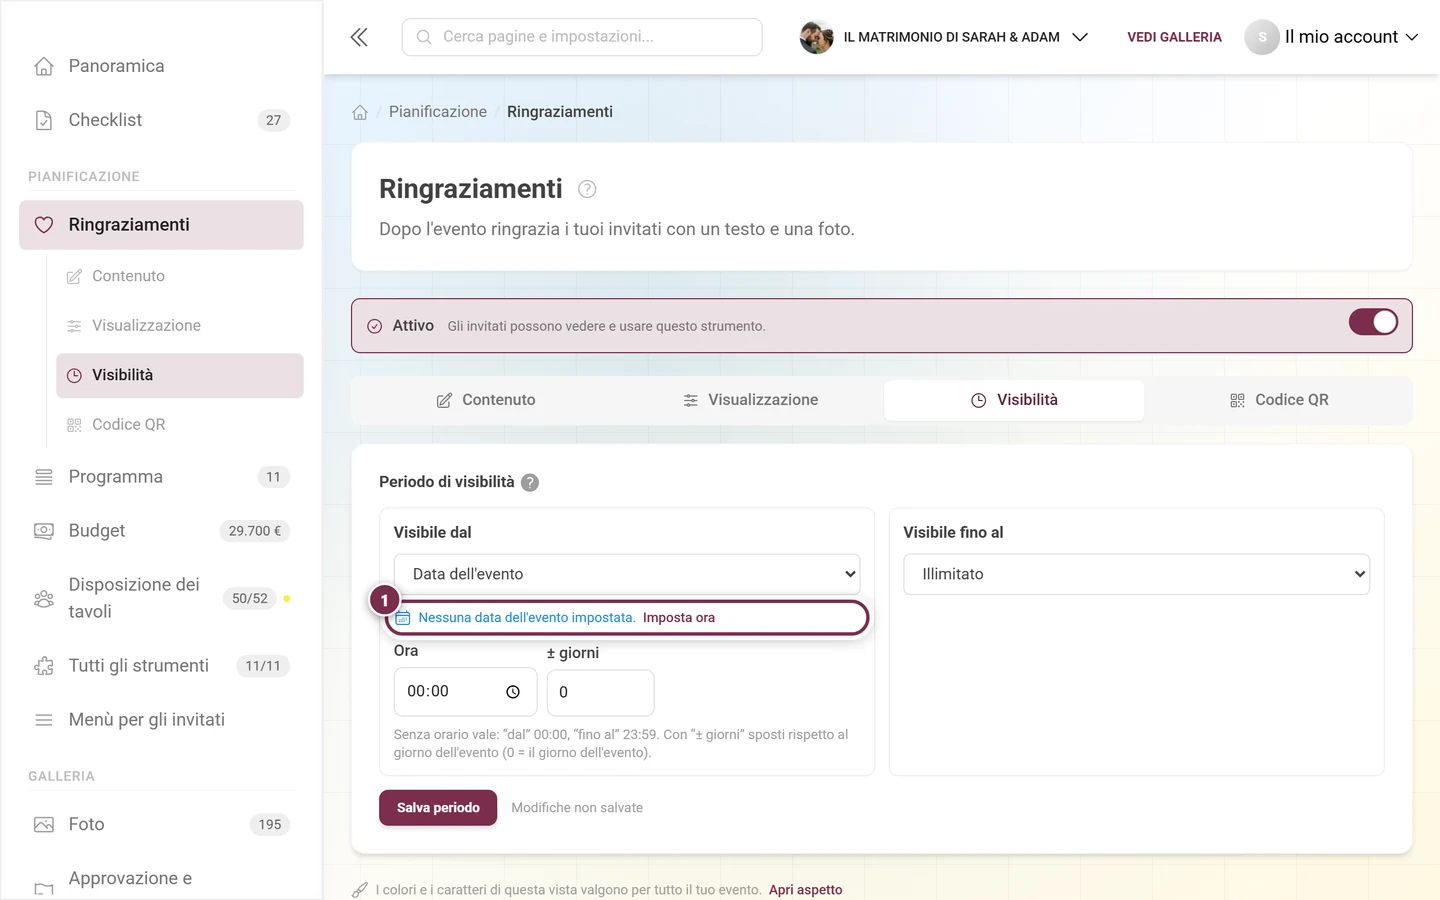Select the Visibilità tab
1440x900 pixels.
pos(1014,400)
